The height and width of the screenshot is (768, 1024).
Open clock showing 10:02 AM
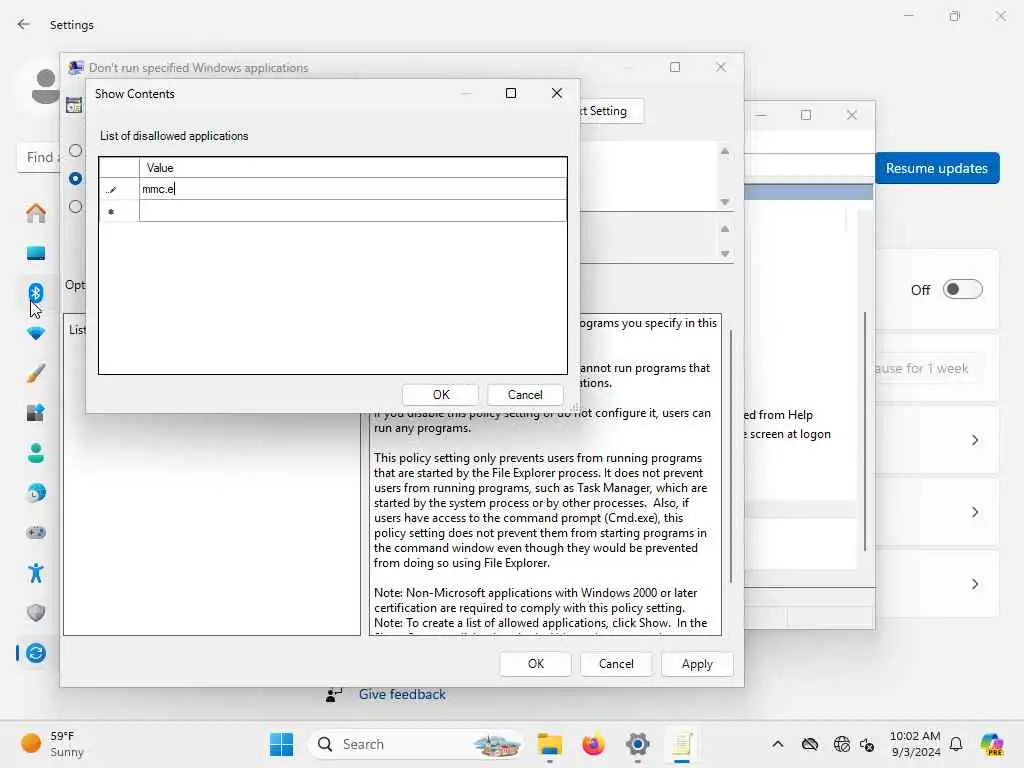pyautogui.click(x=915, y=744)
